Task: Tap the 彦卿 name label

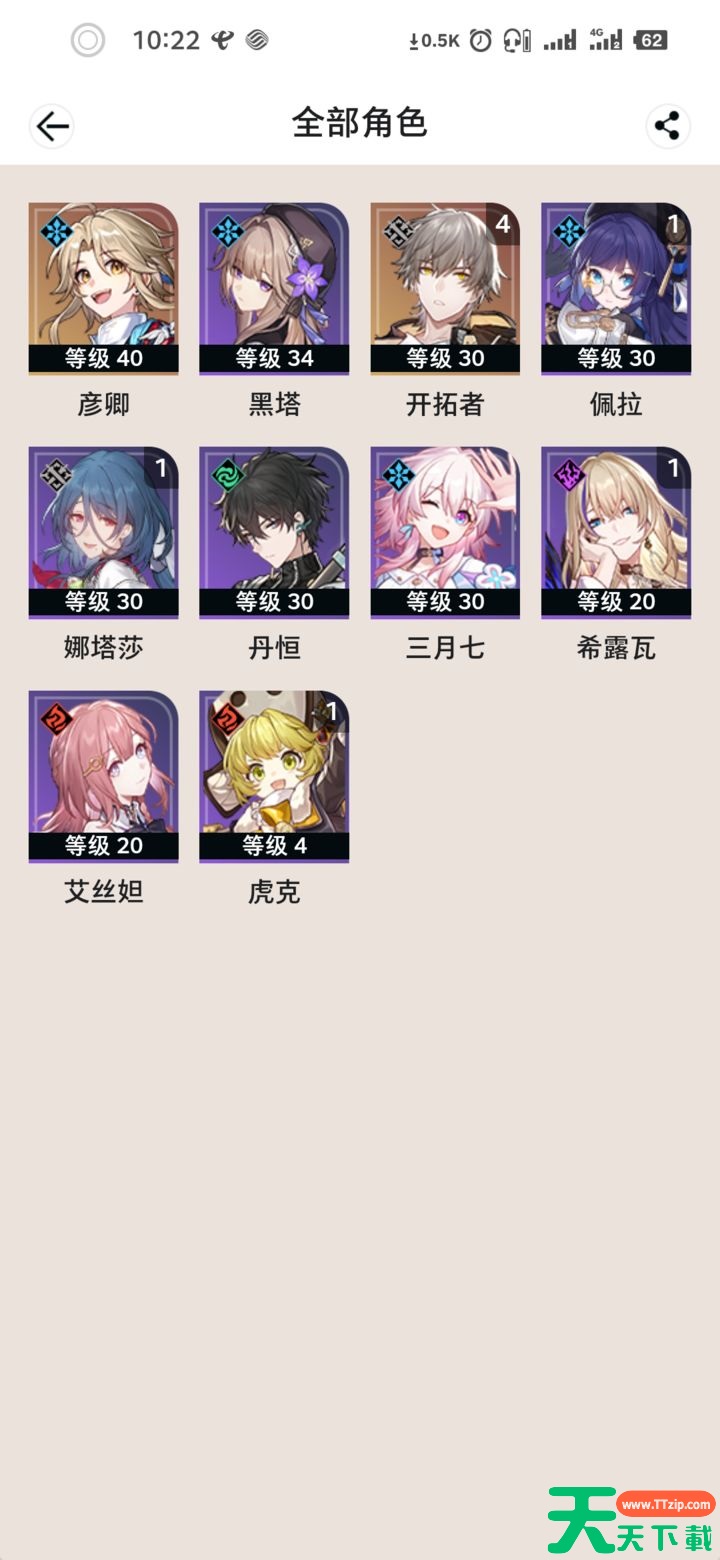Action: pyautogui.click(x=103, y=405)
